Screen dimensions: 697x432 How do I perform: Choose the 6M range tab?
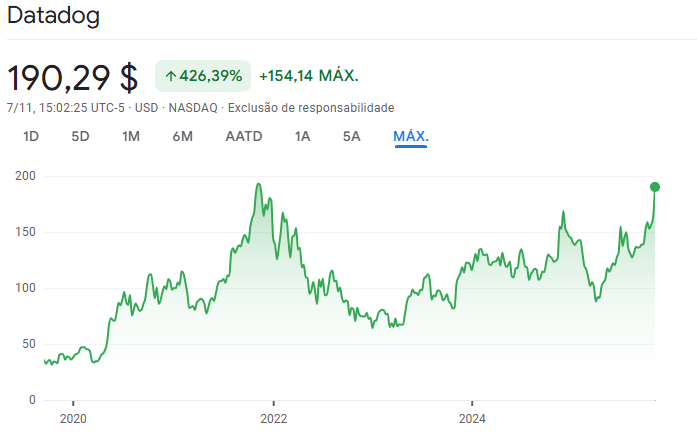coord(182,136)
